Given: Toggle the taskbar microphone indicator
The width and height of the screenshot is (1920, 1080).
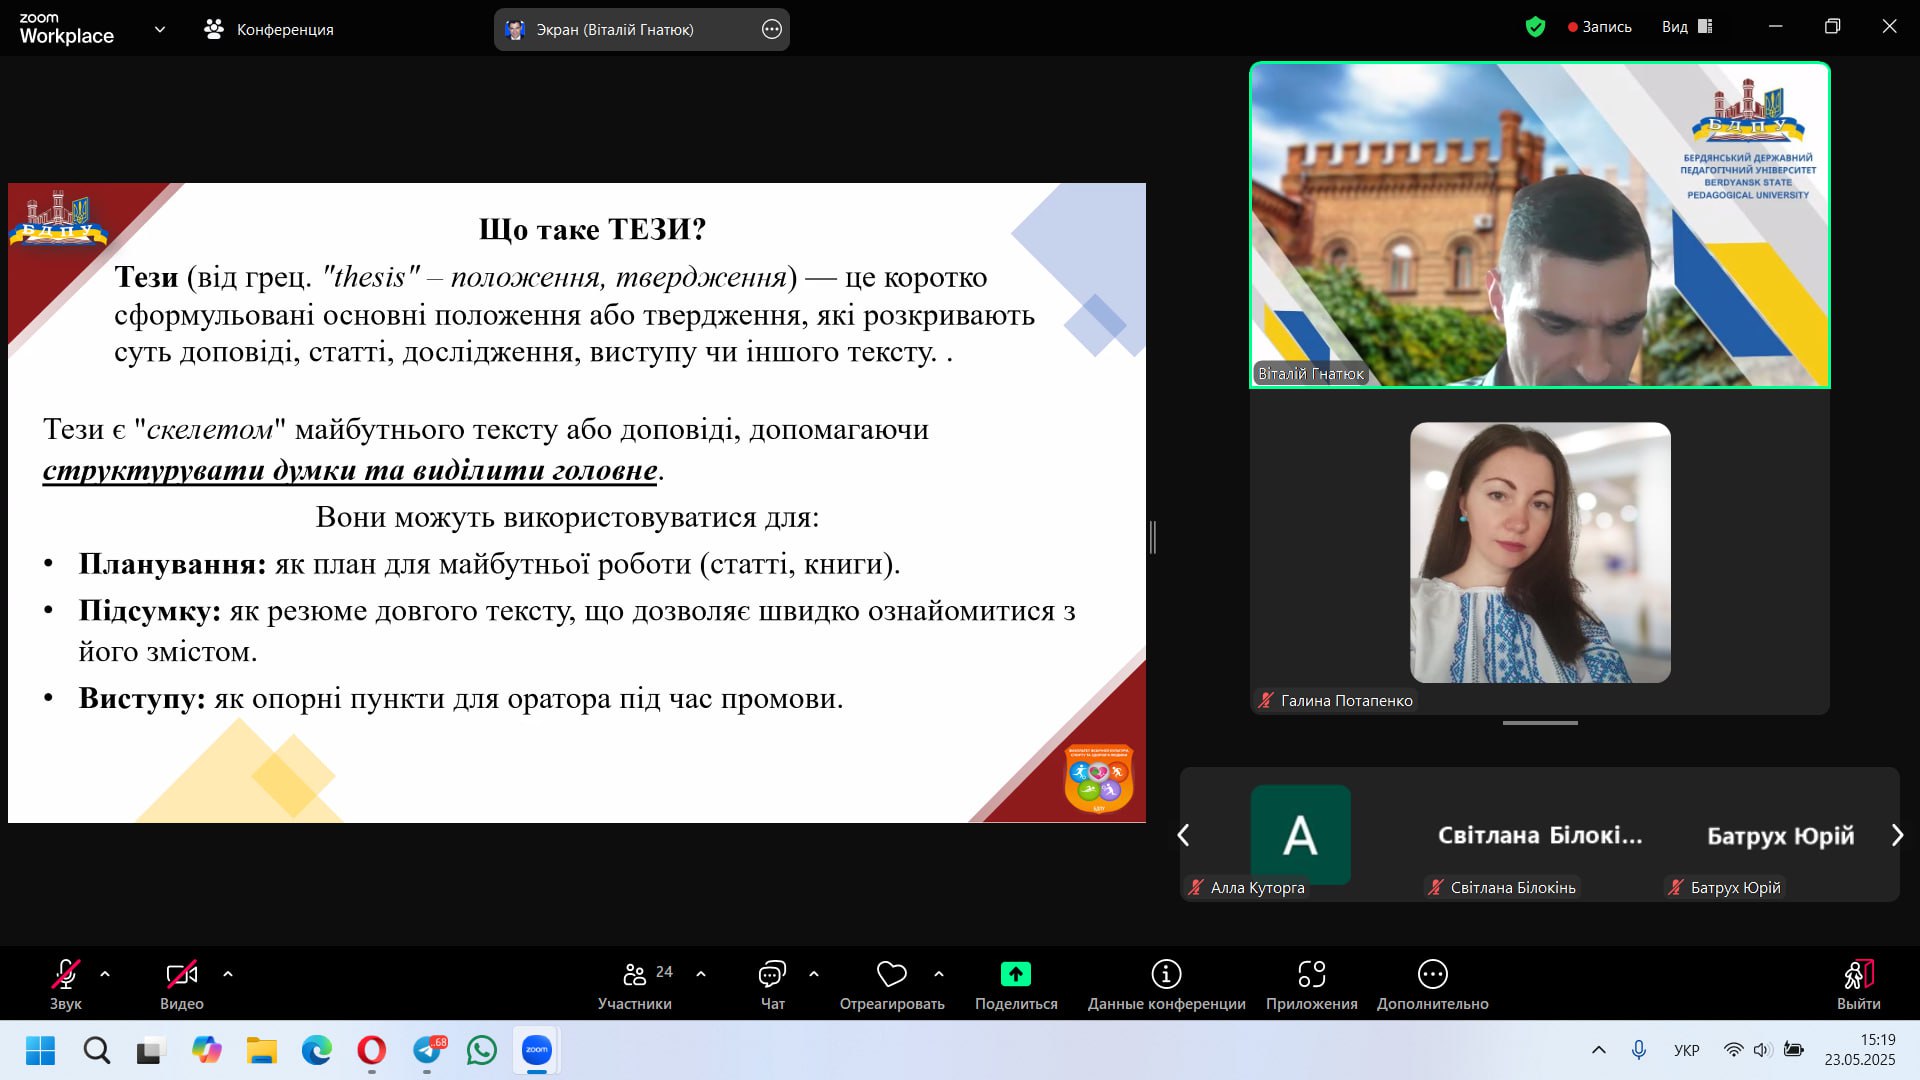Looking at the screenshot, I should pyautogui.click(x=1638, y=1050).
